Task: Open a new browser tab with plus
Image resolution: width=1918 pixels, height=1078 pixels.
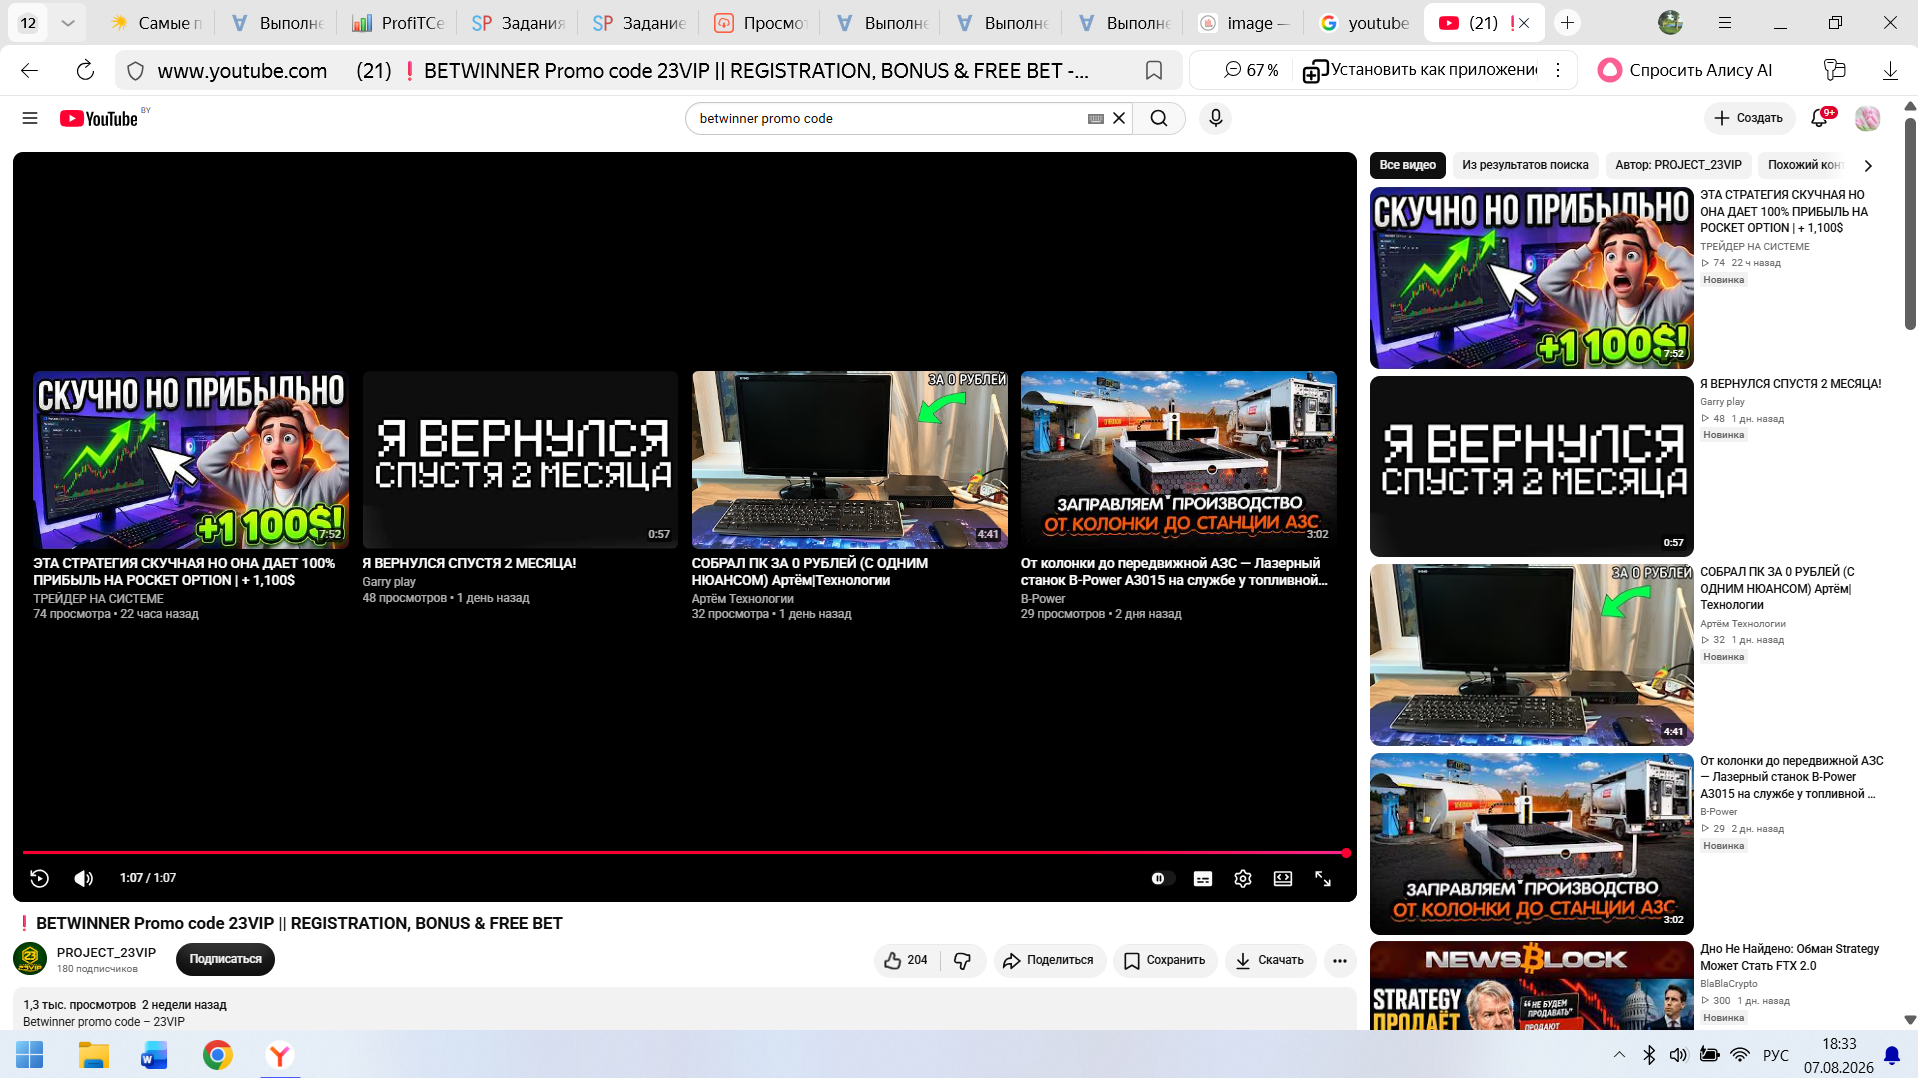Action: [1567, 23]
